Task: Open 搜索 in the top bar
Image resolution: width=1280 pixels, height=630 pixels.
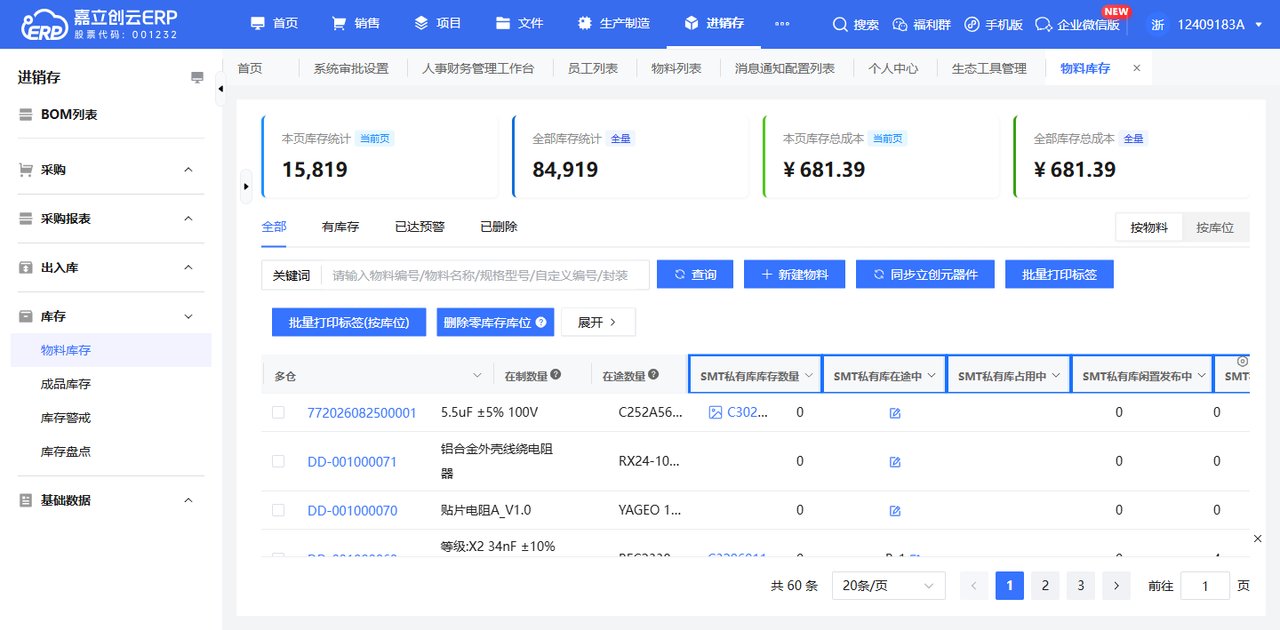Action: coord(856,24)
